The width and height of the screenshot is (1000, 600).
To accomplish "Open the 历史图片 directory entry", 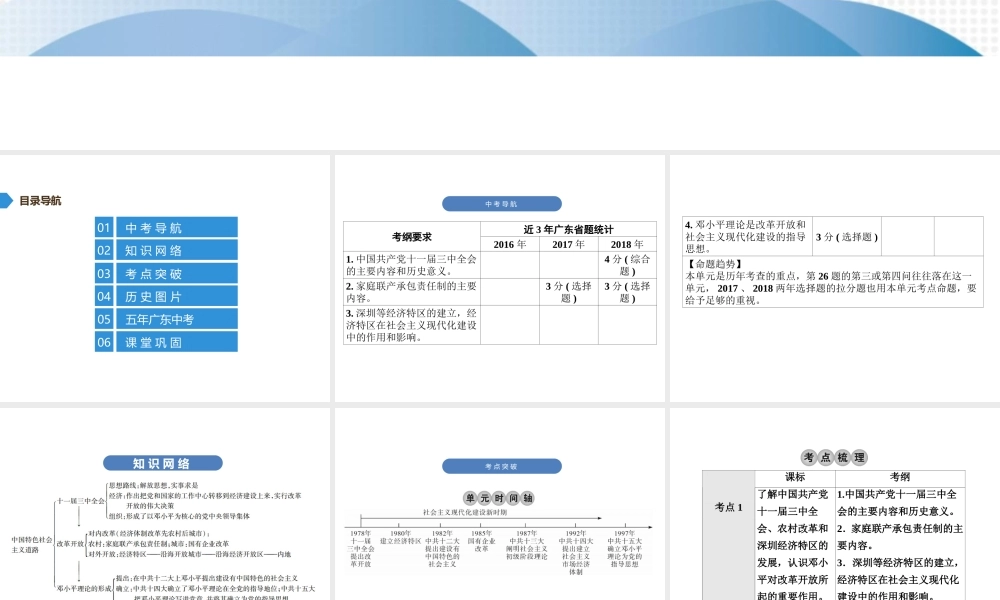I will (x=177, y=296).
